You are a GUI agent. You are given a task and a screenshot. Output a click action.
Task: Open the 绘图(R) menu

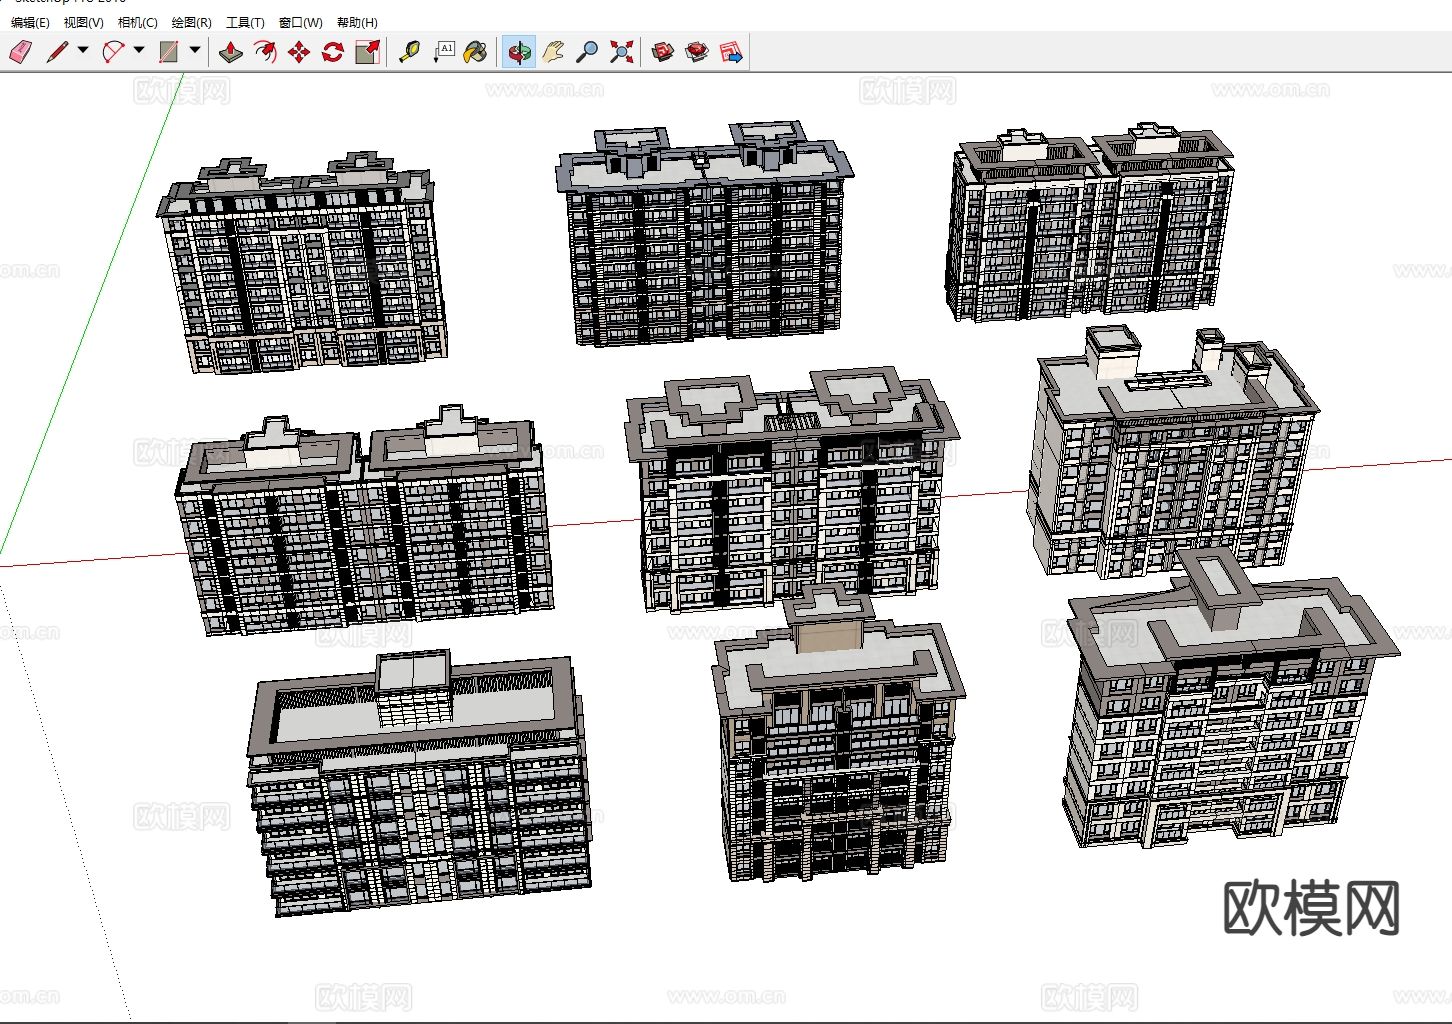192,22
